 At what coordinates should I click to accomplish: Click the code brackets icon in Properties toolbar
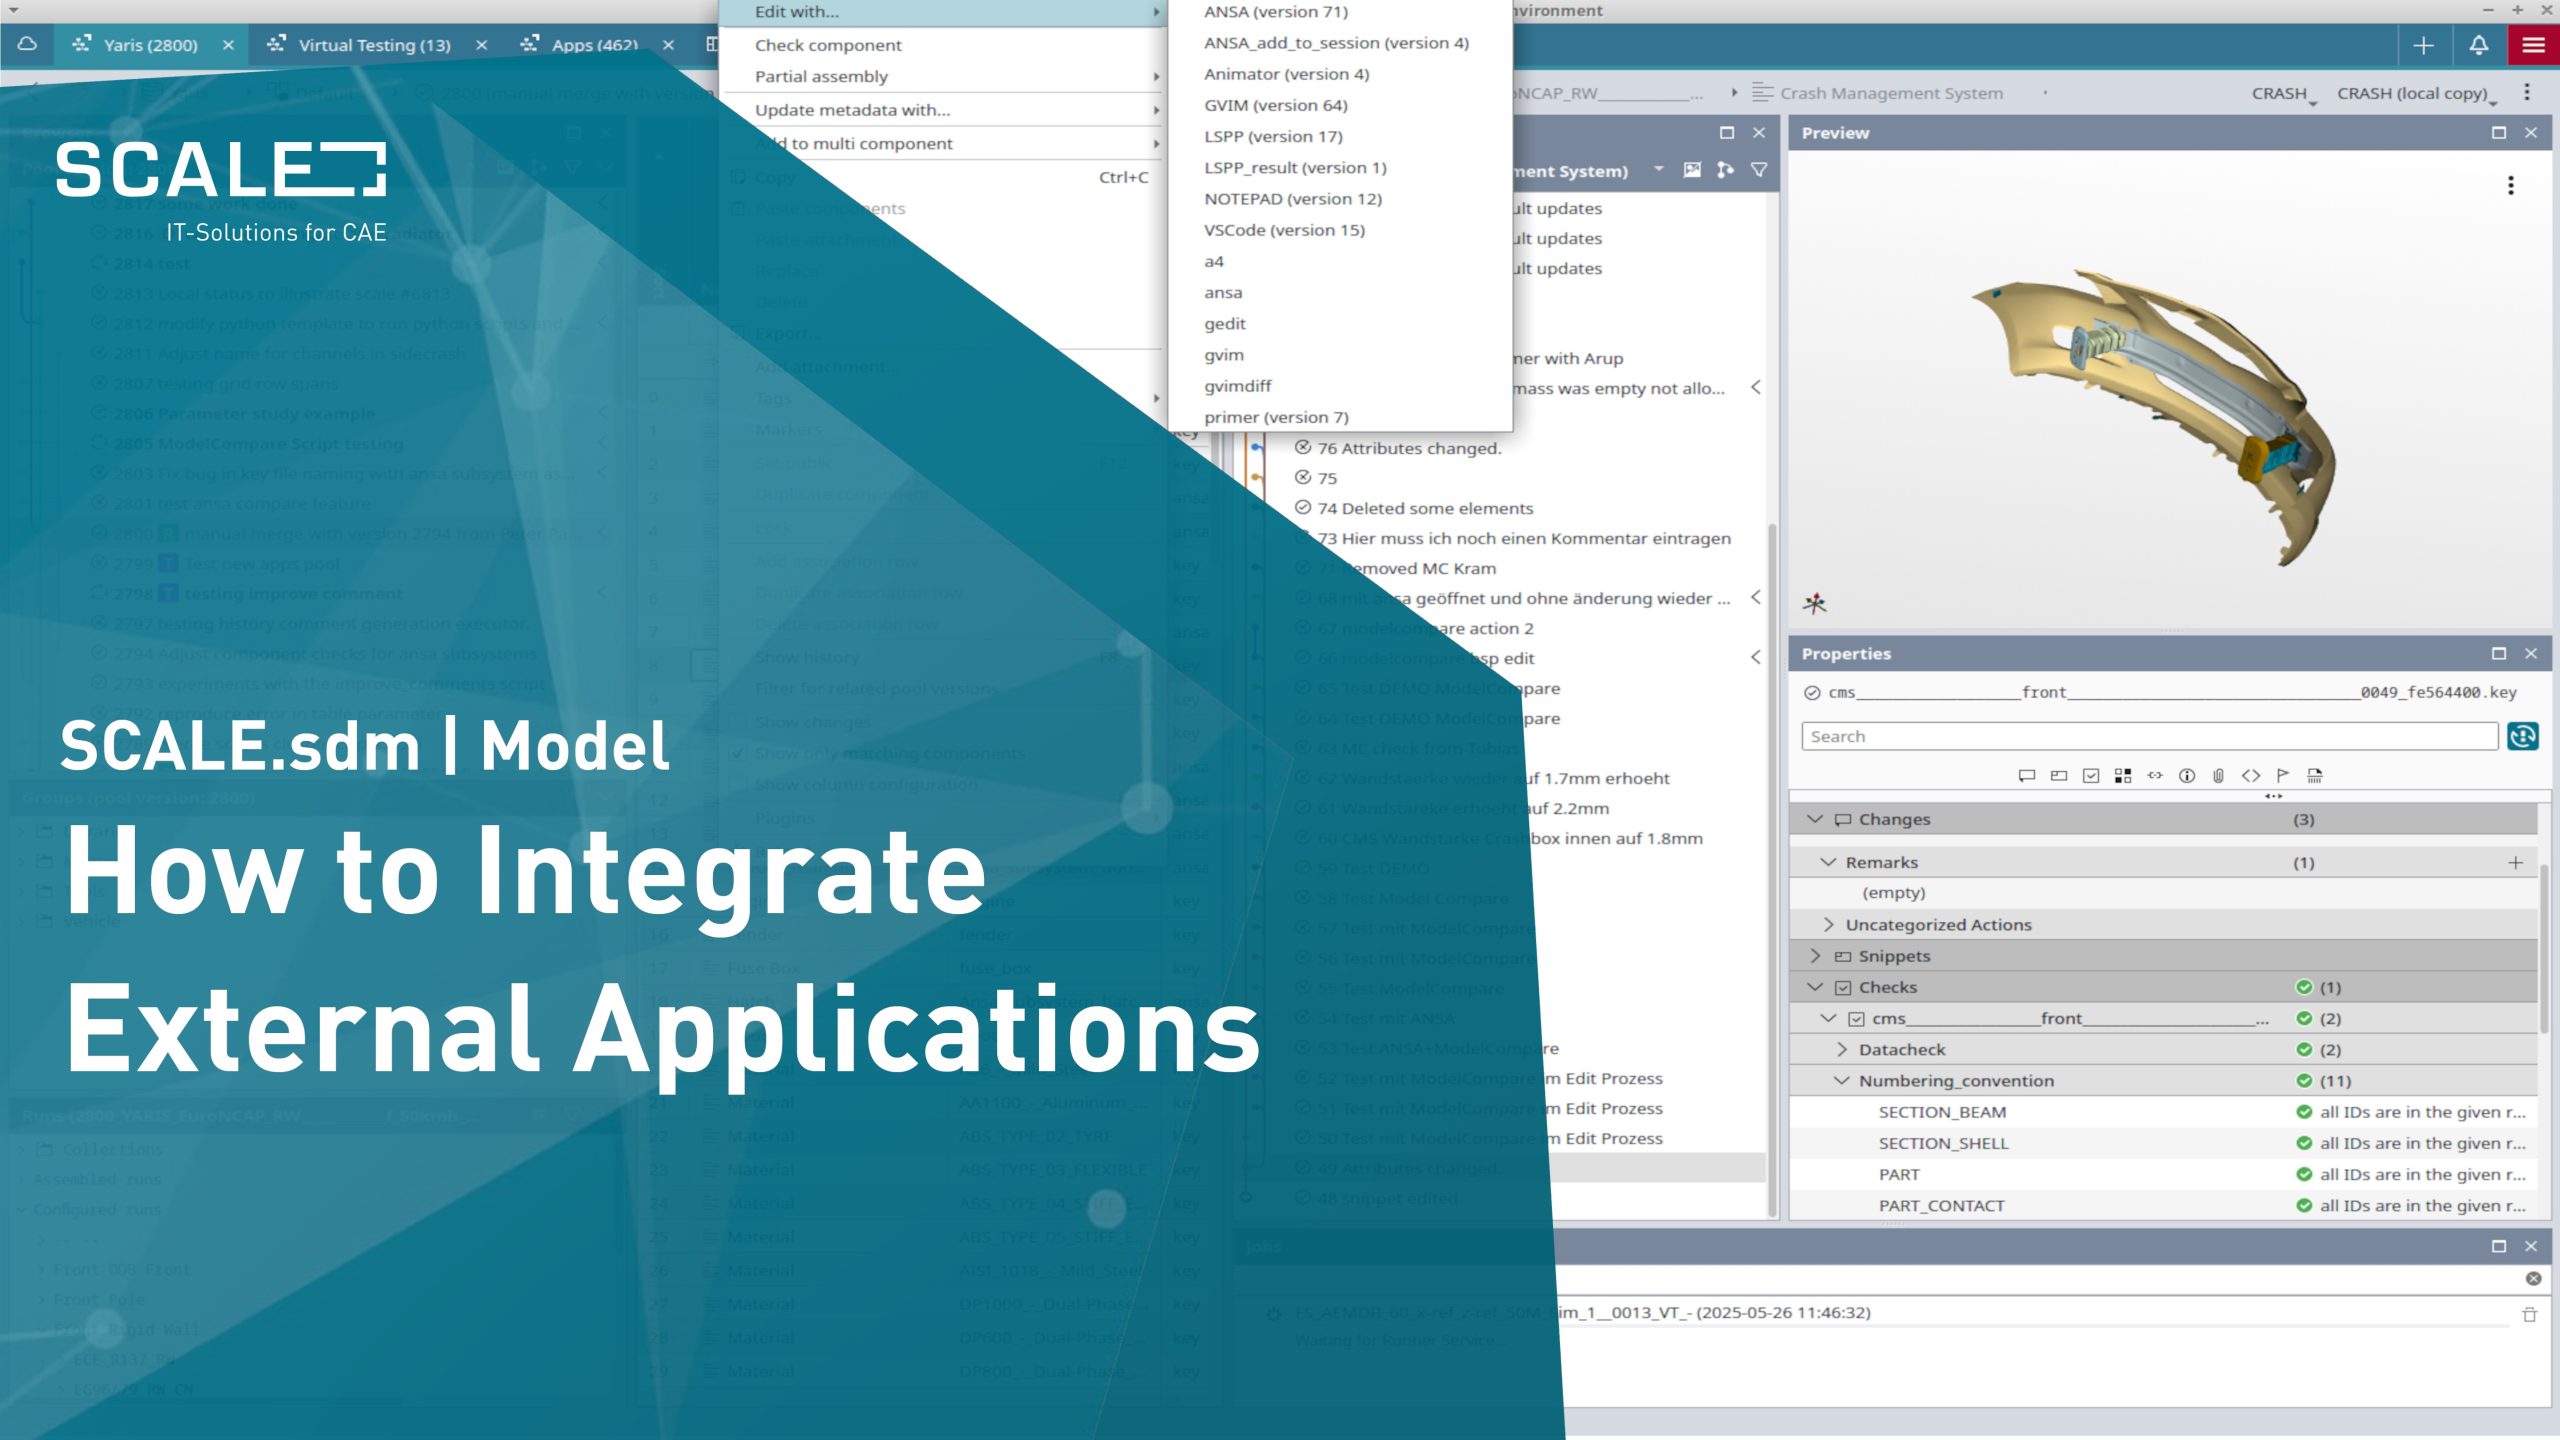pyautogui.click(x=2251, y=775)
